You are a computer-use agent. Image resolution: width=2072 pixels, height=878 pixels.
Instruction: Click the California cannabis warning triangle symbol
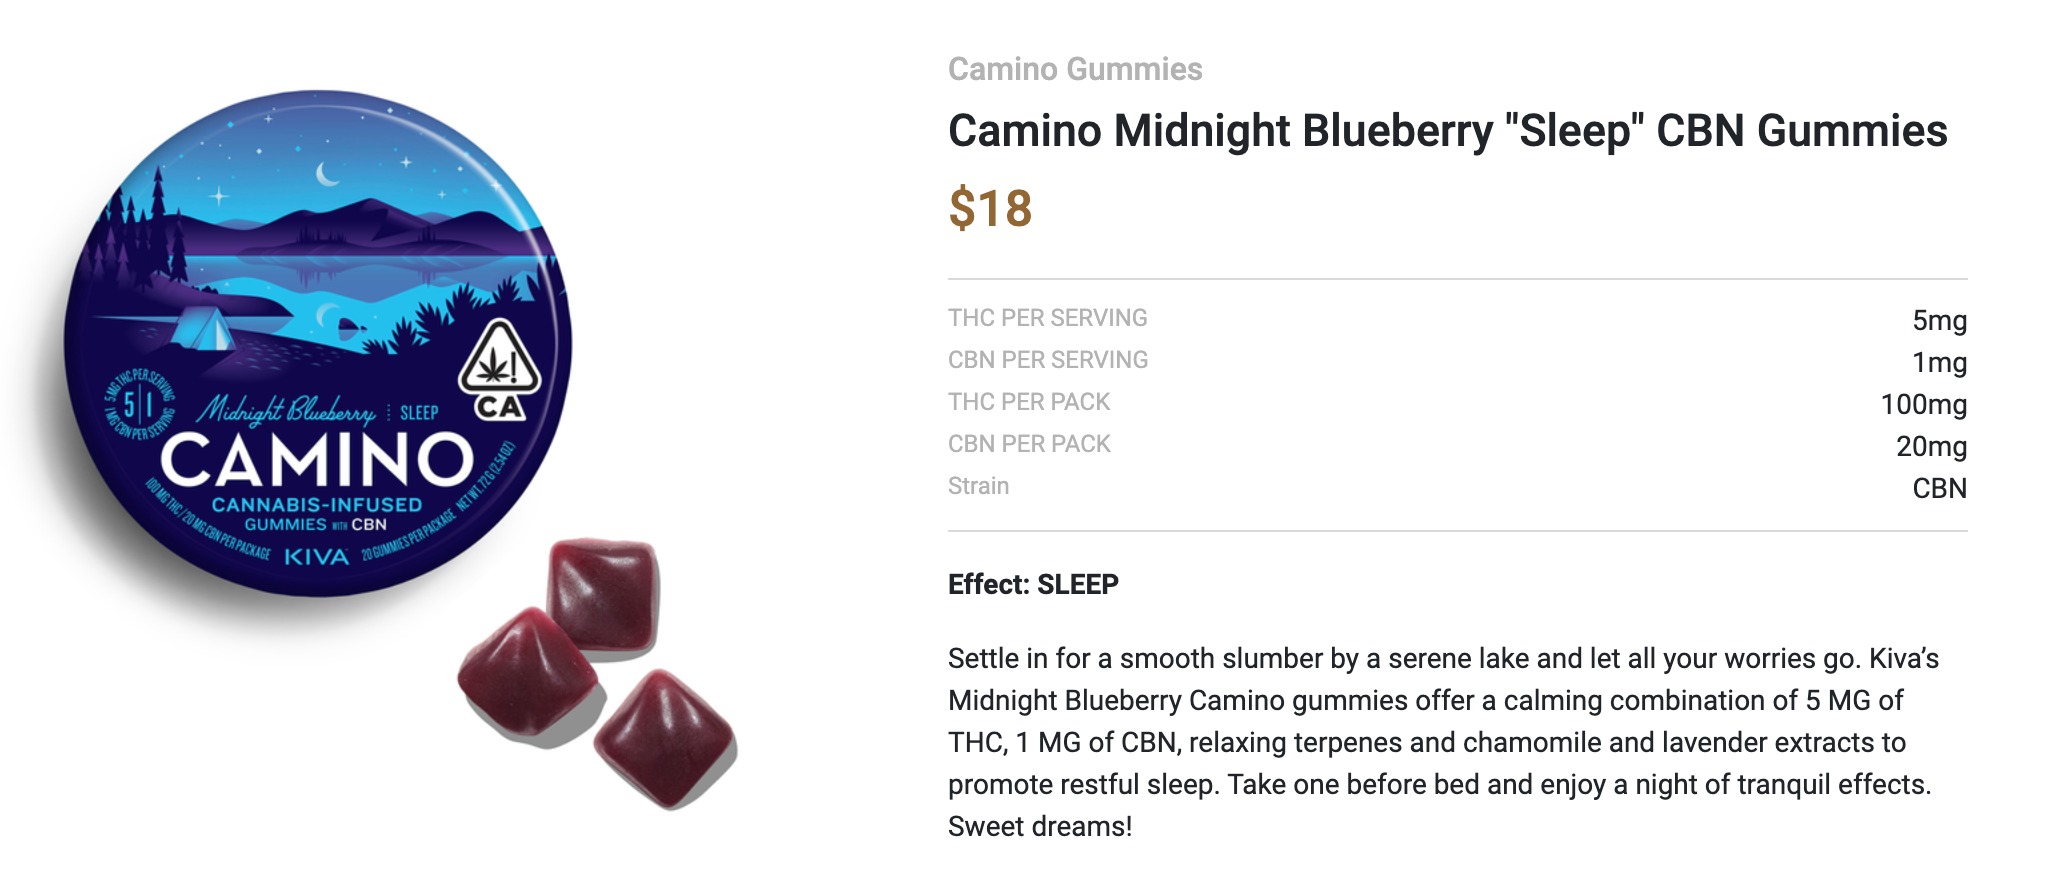coord(499,358)
